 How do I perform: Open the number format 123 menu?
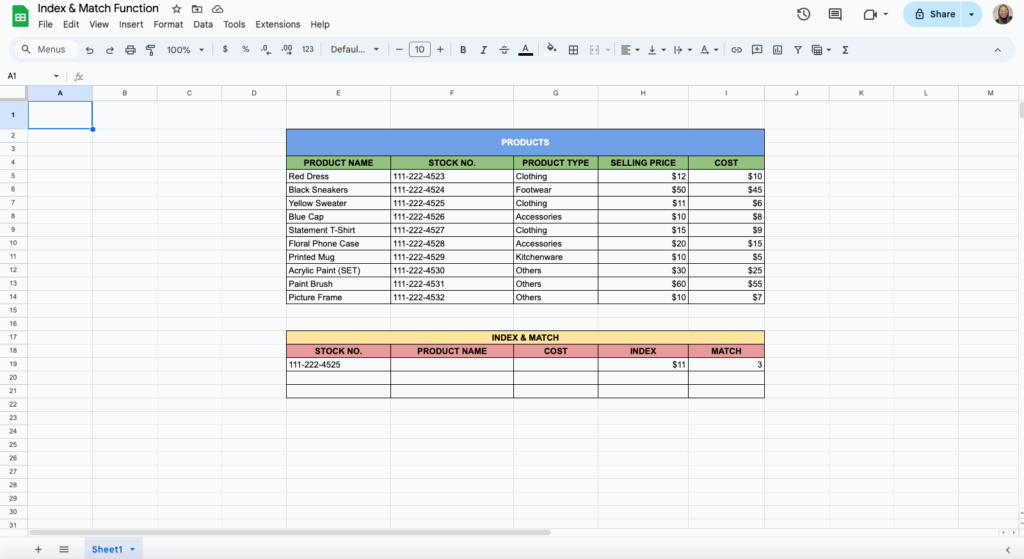(308, 49)
